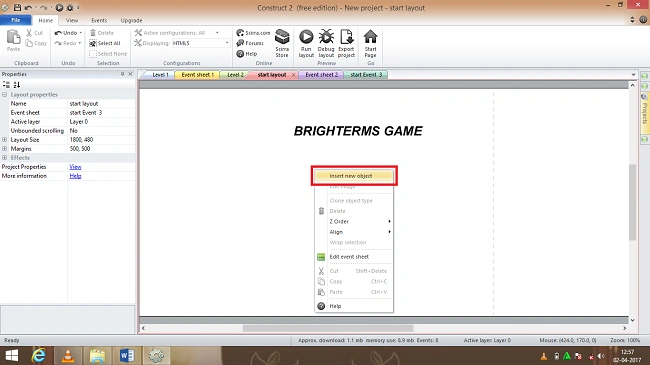
Task: Click the Projects side panel tab
Action: coord(645,113)
